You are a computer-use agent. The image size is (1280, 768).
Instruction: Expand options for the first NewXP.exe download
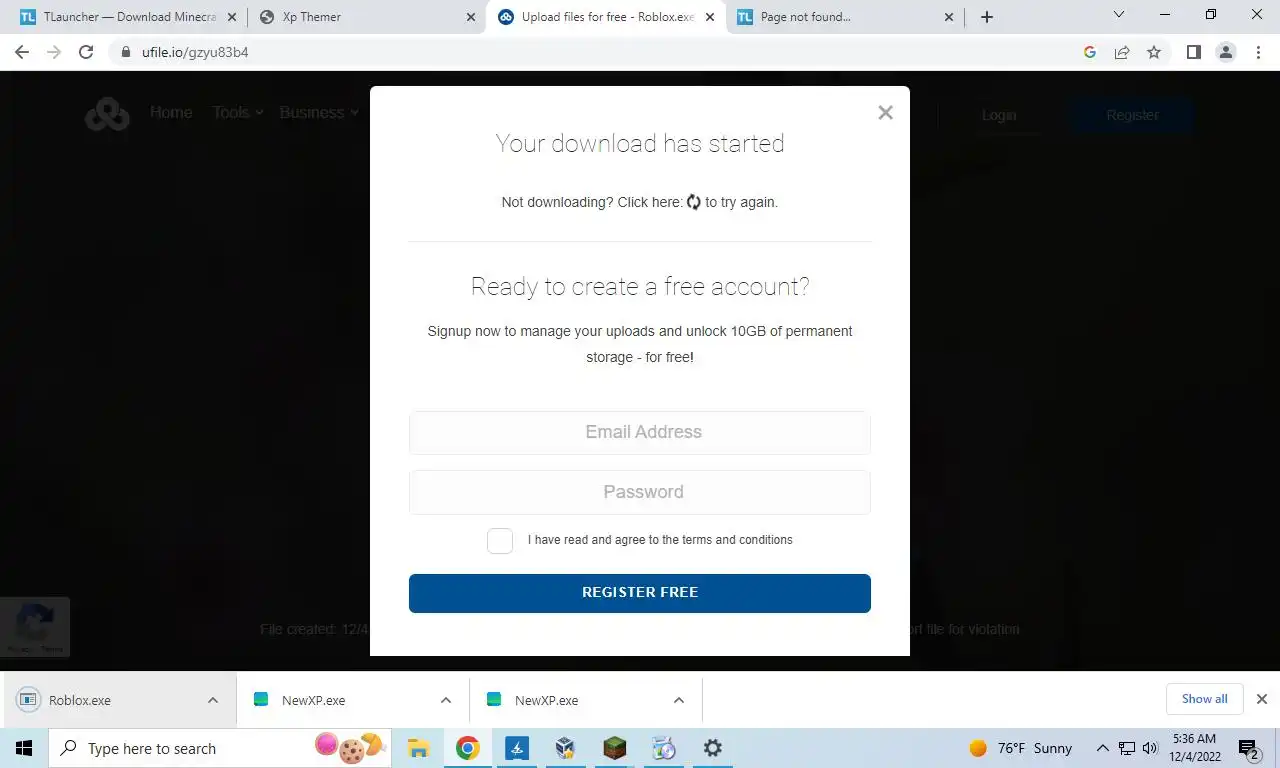point(446,700)
